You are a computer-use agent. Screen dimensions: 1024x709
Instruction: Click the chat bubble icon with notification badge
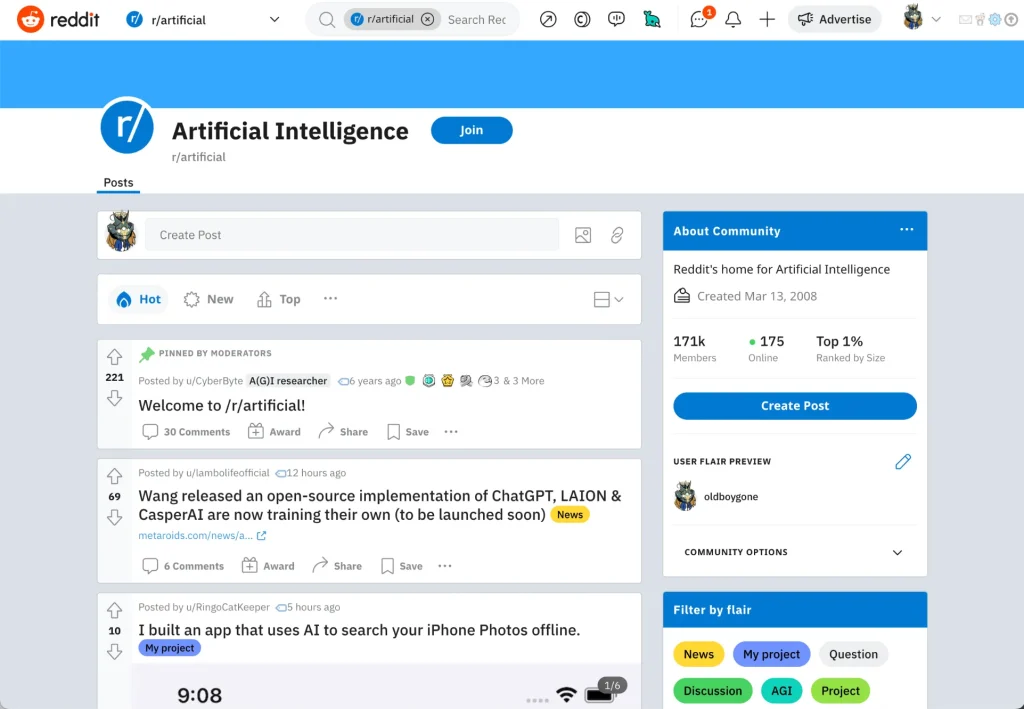pyautogui.click(x=699, y=20)
